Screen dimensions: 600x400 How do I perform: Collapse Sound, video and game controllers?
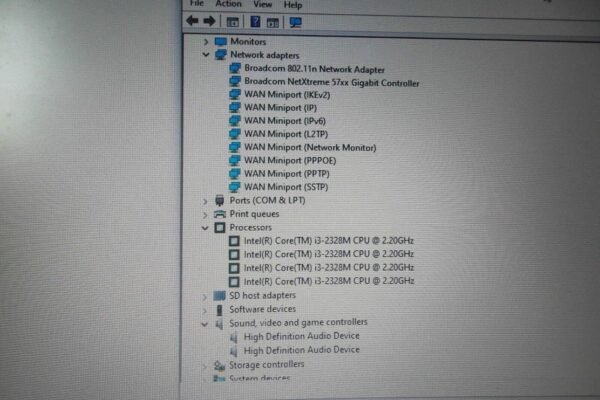coord(204,324)
